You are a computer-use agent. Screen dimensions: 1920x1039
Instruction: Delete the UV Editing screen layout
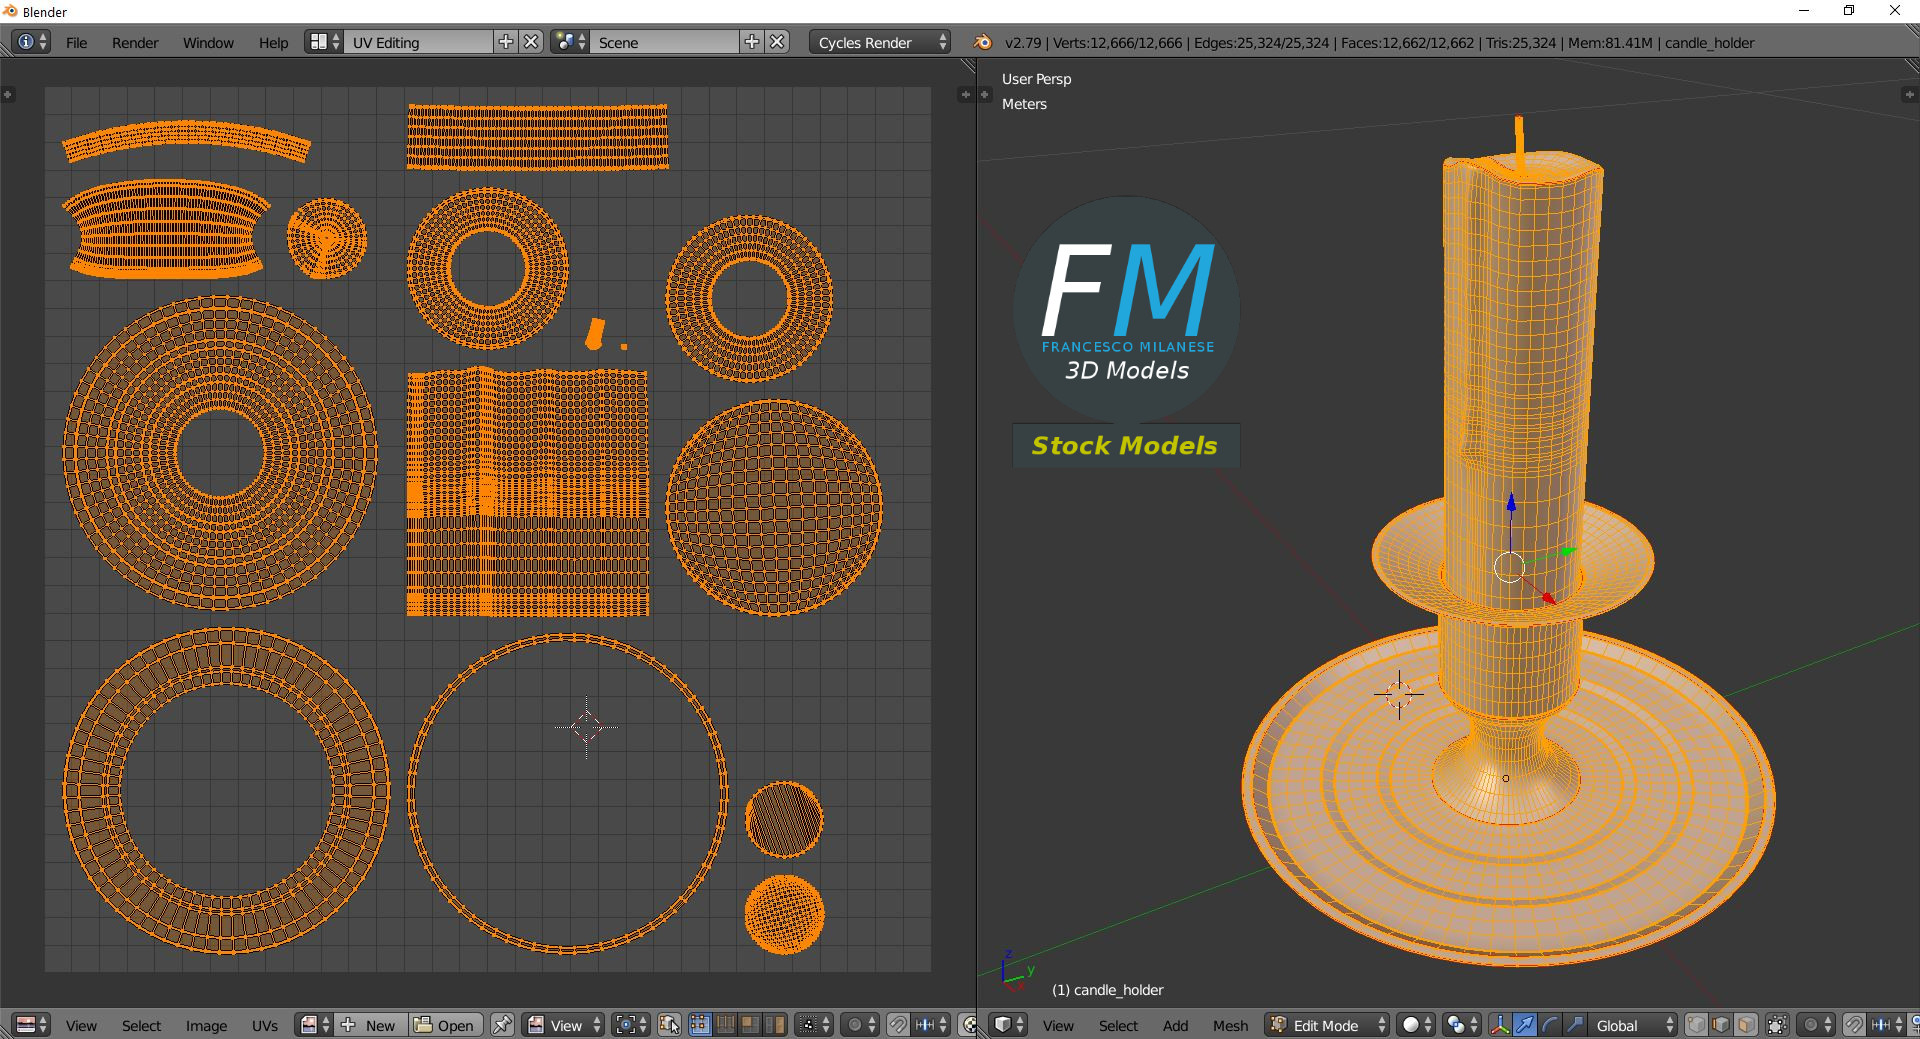point(532,42)
